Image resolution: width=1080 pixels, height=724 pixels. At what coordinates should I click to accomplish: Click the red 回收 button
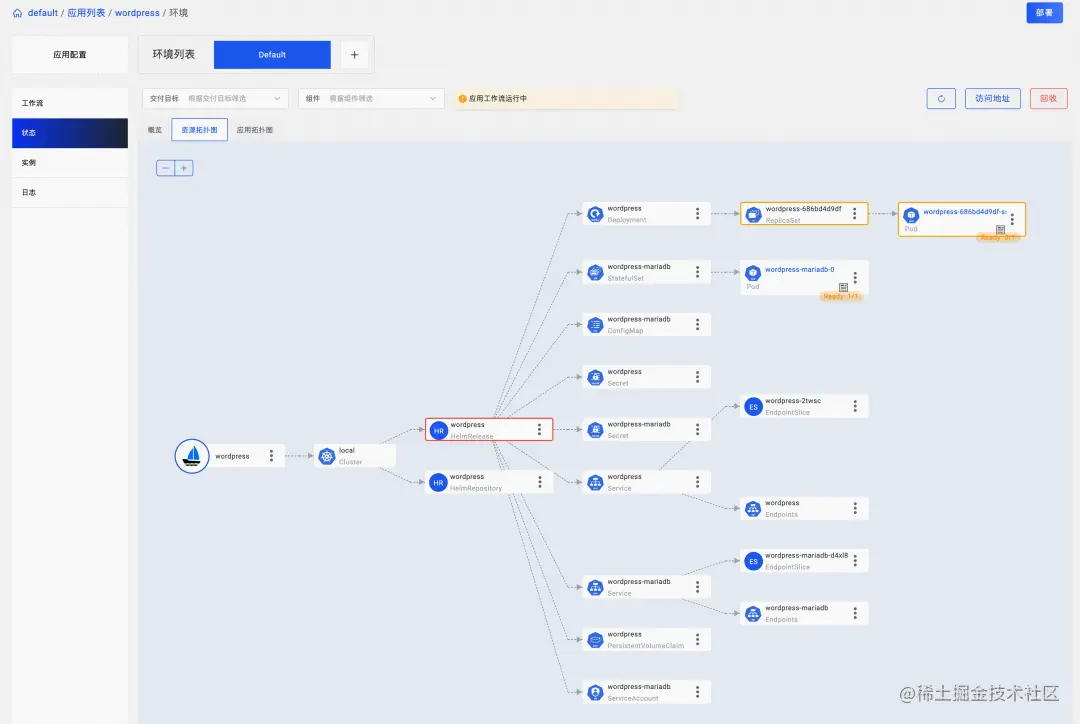1048,99
